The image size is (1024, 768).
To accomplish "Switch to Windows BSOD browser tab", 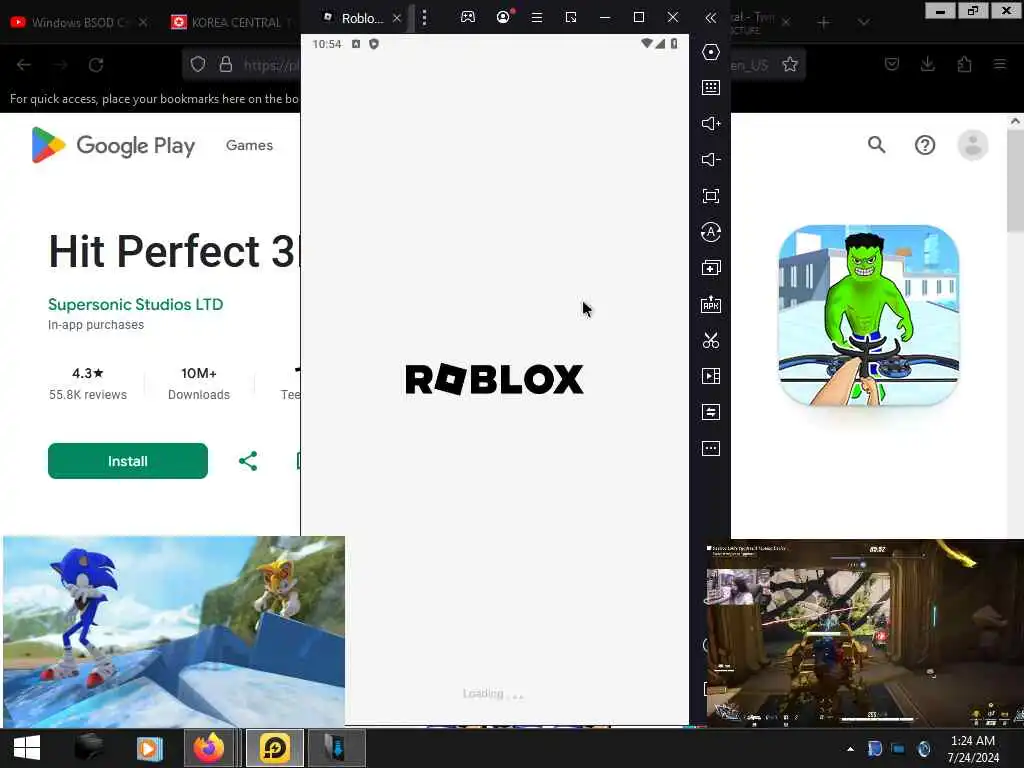I will (x=78, y=22).
